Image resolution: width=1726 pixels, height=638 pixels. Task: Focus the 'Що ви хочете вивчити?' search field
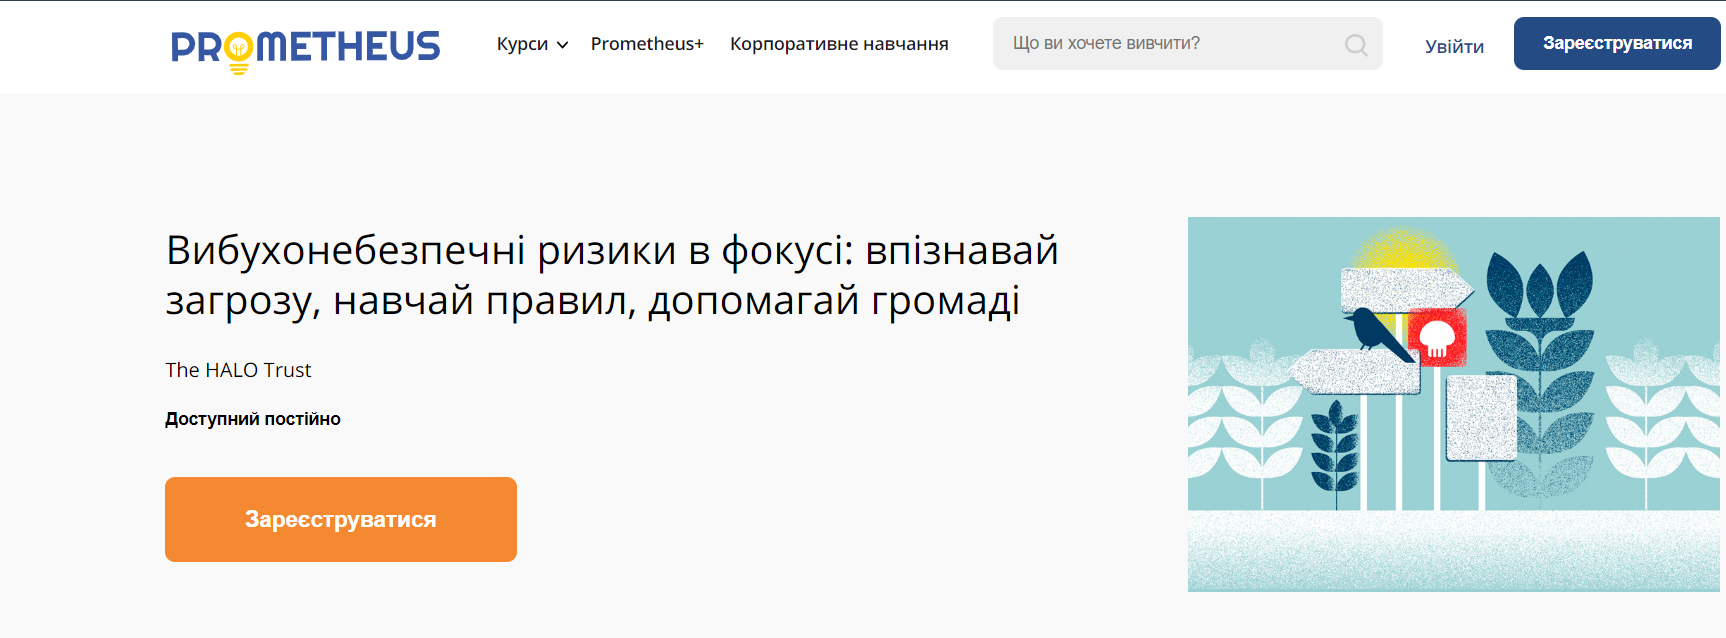[x=1187, y=44]
